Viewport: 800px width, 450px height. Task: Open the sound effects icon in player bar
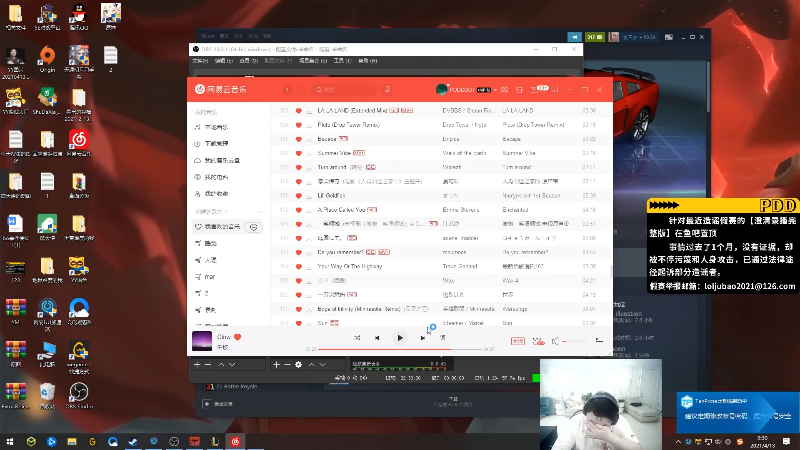pos(538,341)
